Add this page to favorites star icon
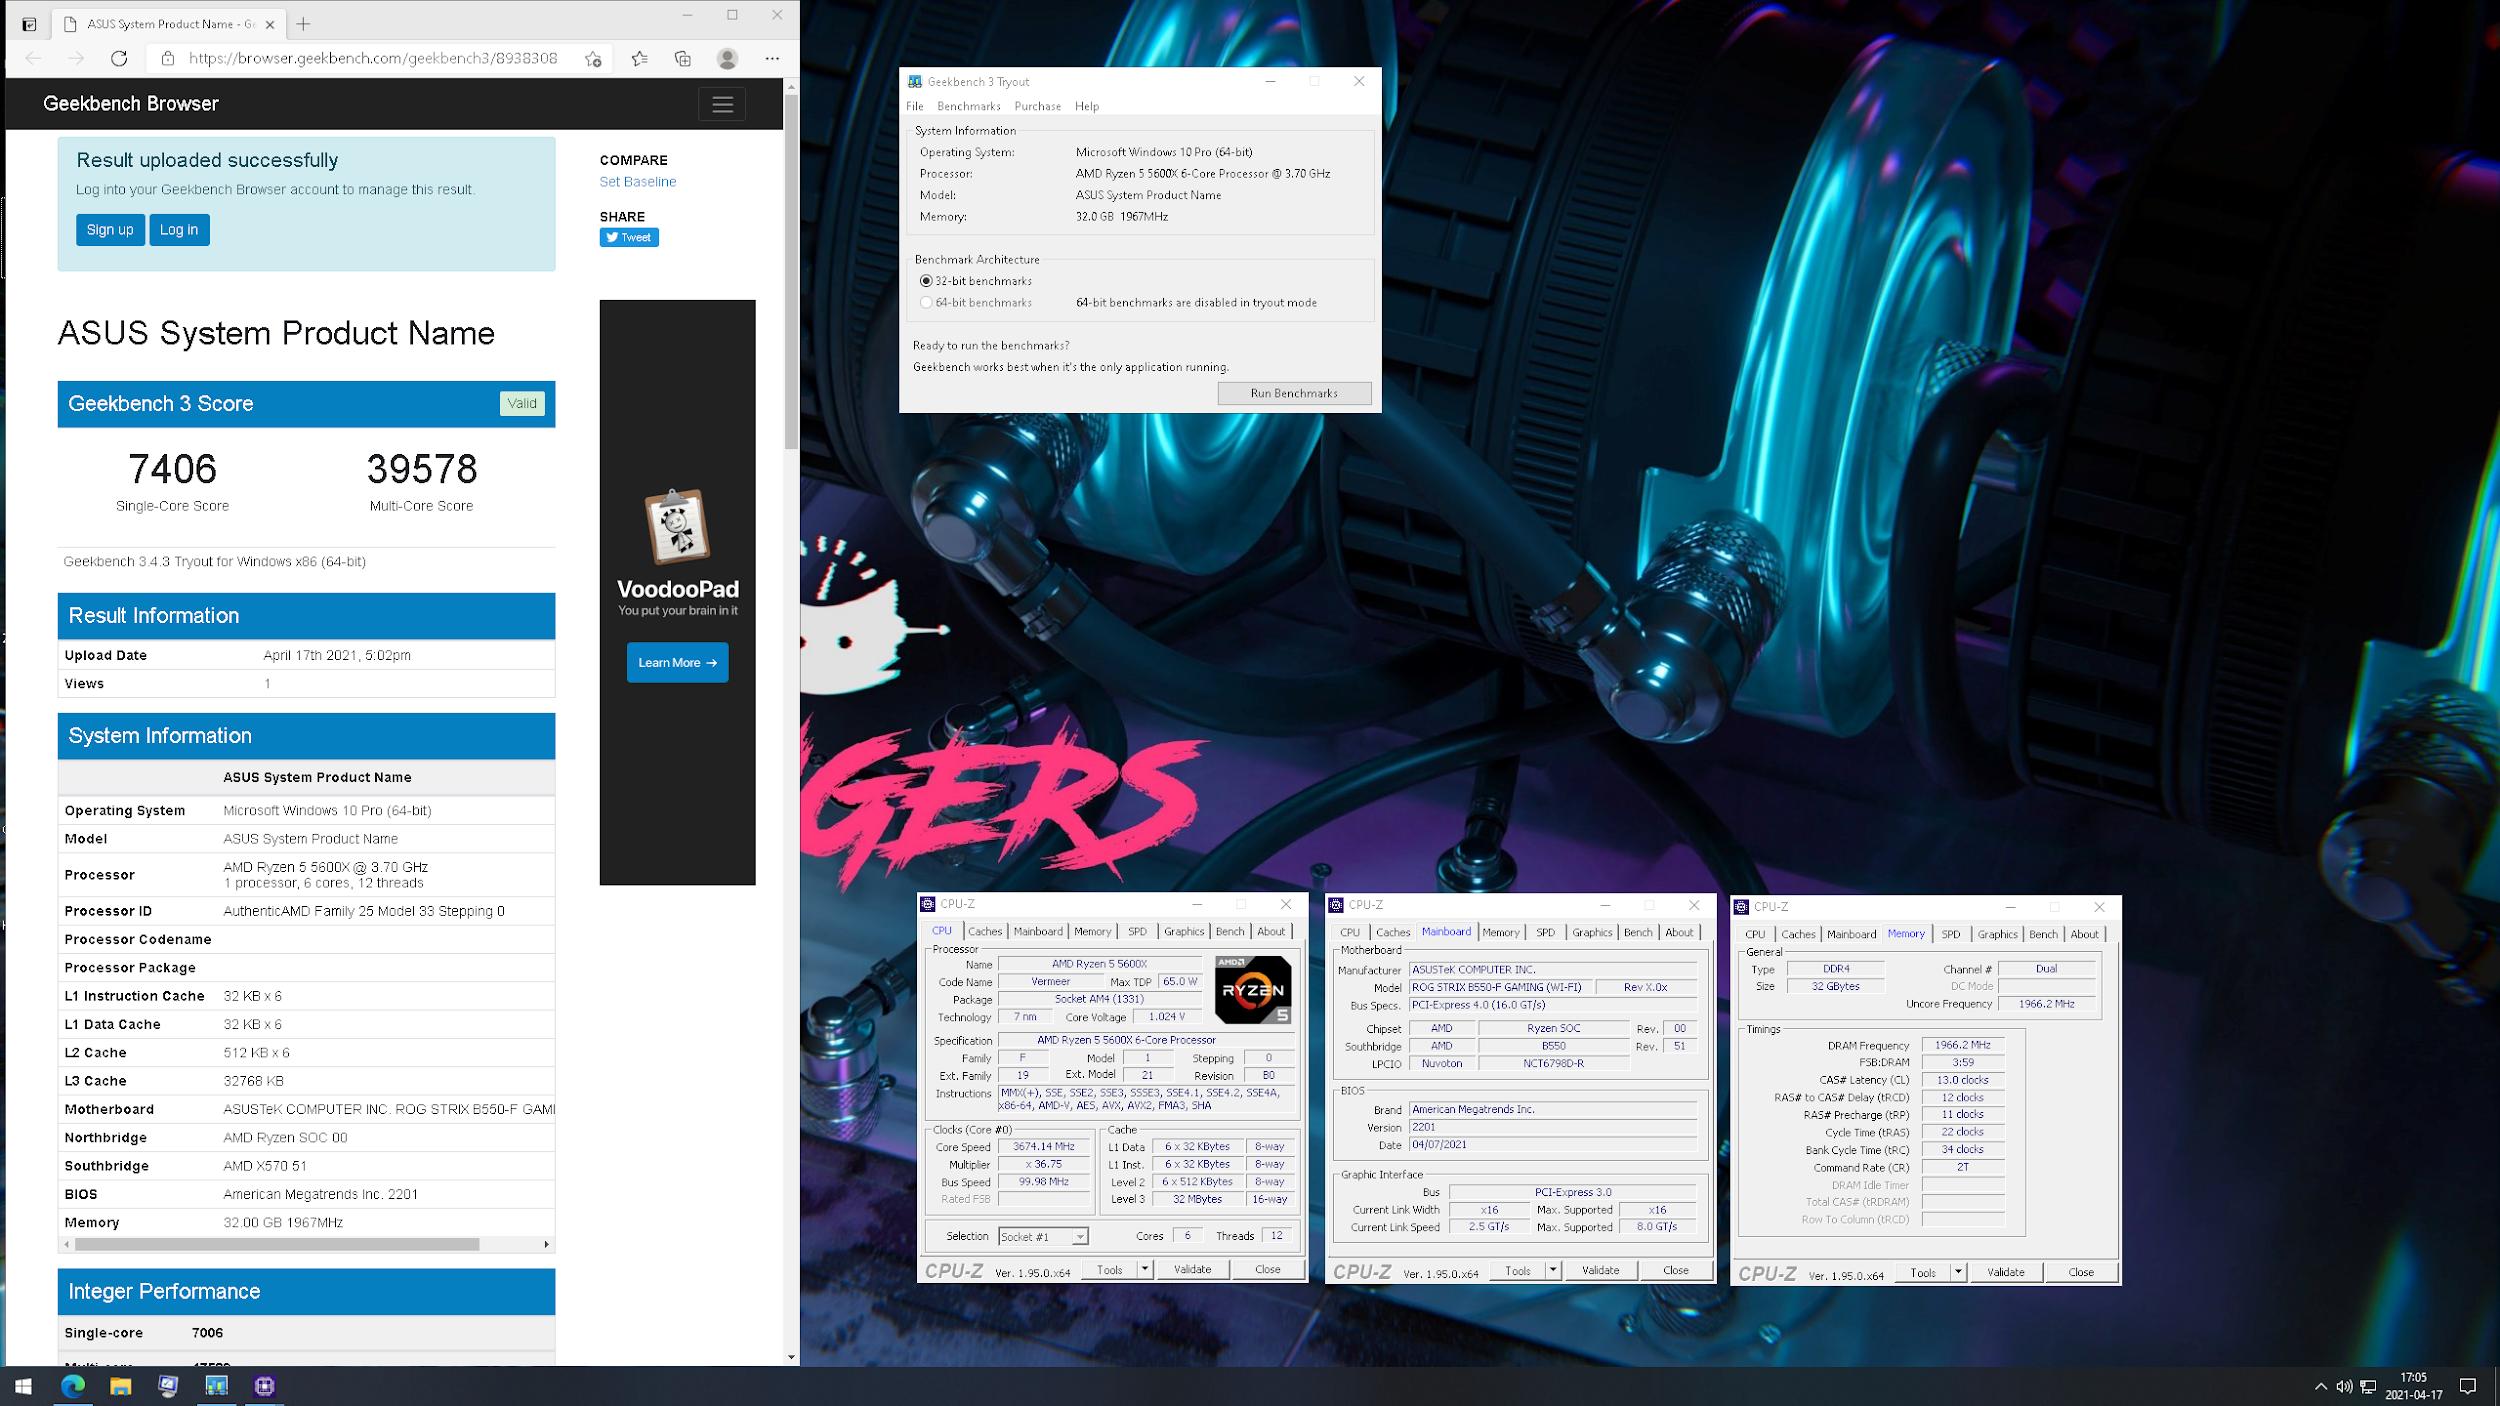Screen dimensions: 2500x1406 [593, 58]
